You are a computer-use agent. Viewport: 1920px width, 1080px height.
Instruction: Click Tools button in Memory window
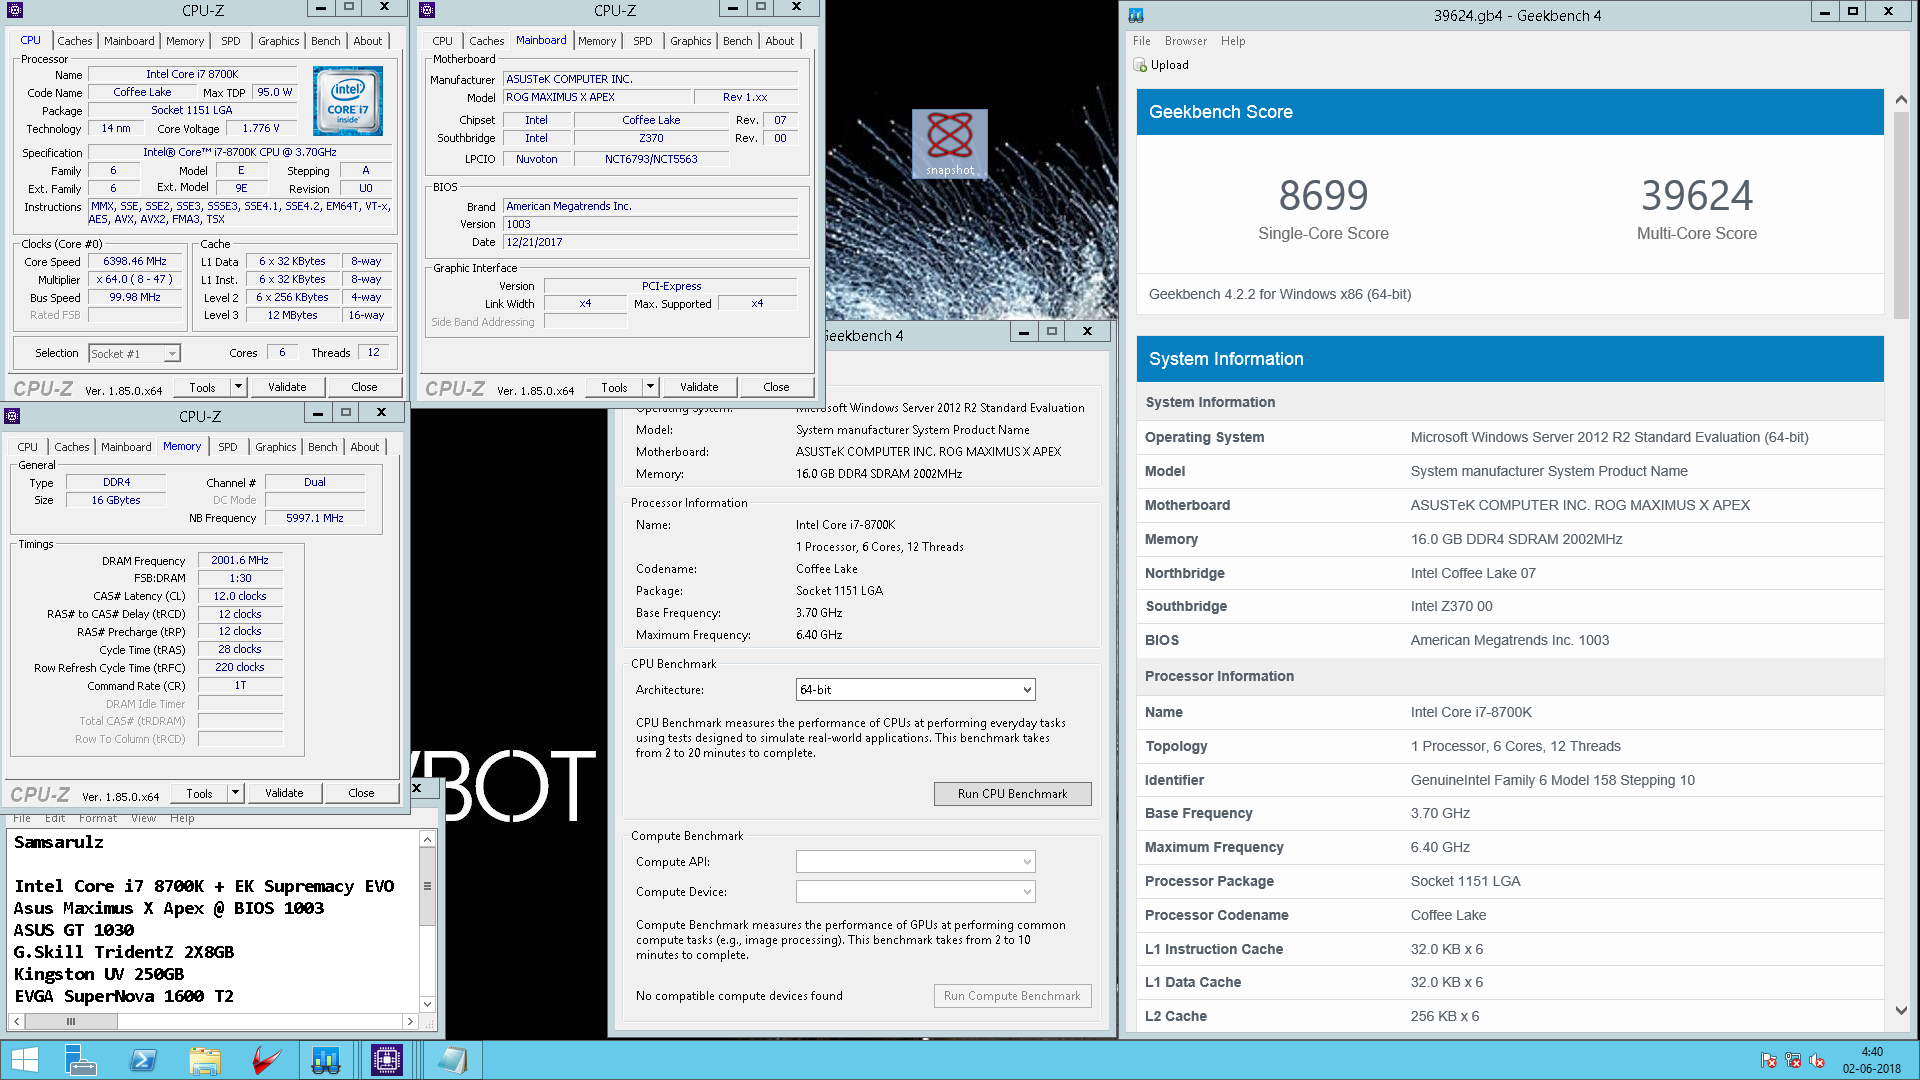[x=199, y=793]
